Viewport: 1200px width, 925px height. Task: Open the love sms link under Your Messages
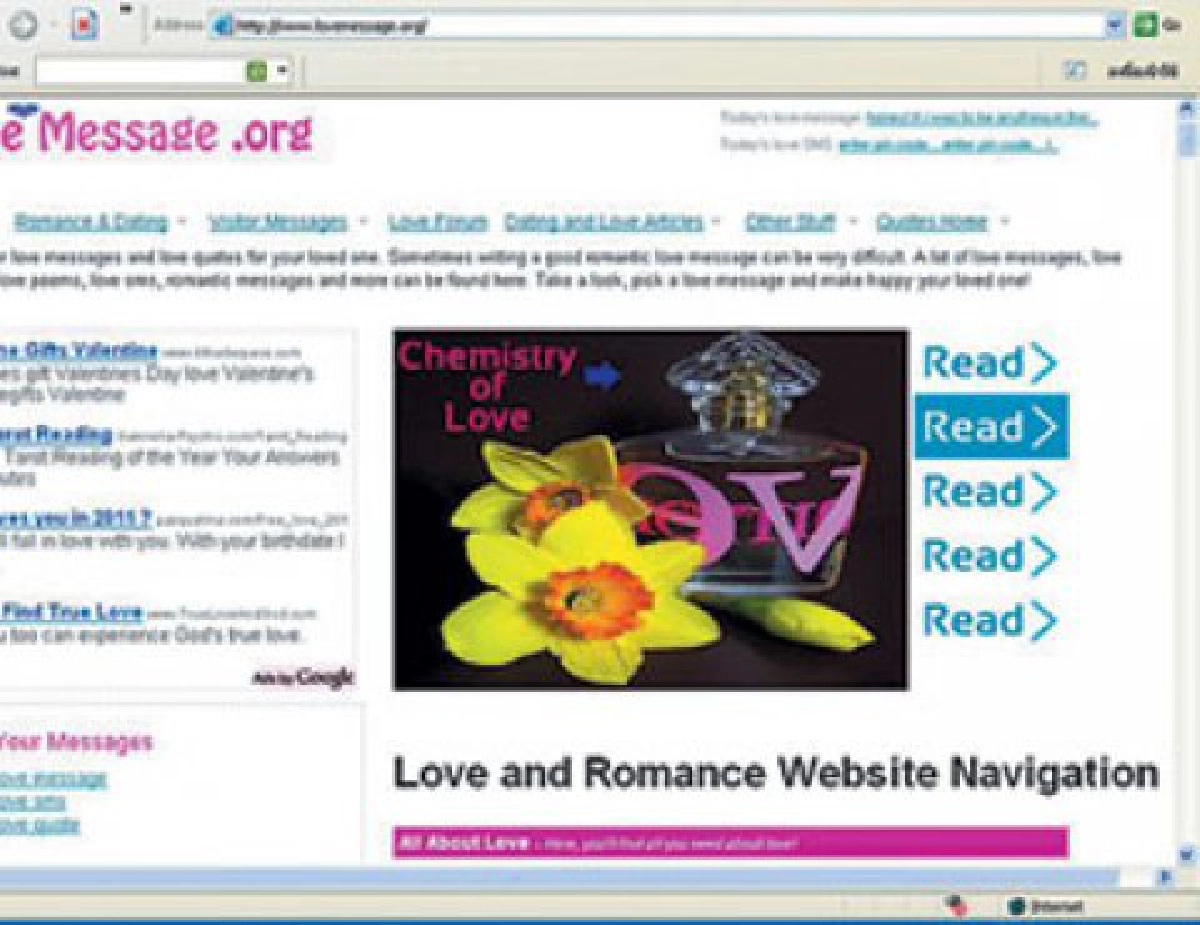tap(33, 803)
